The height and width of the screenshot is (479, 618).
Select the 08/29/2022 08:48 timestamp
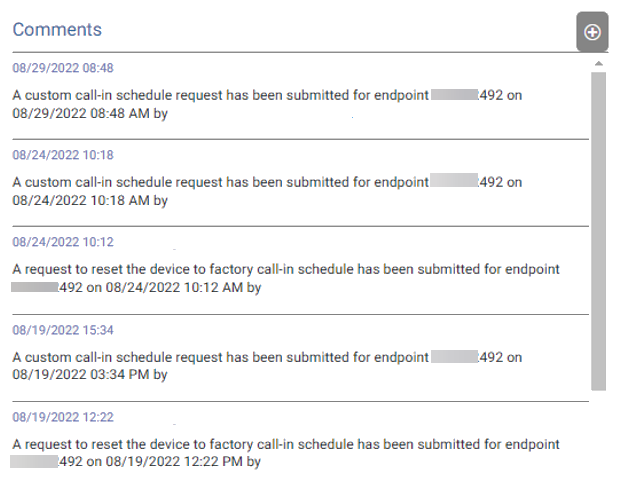(x=63, y=68)
